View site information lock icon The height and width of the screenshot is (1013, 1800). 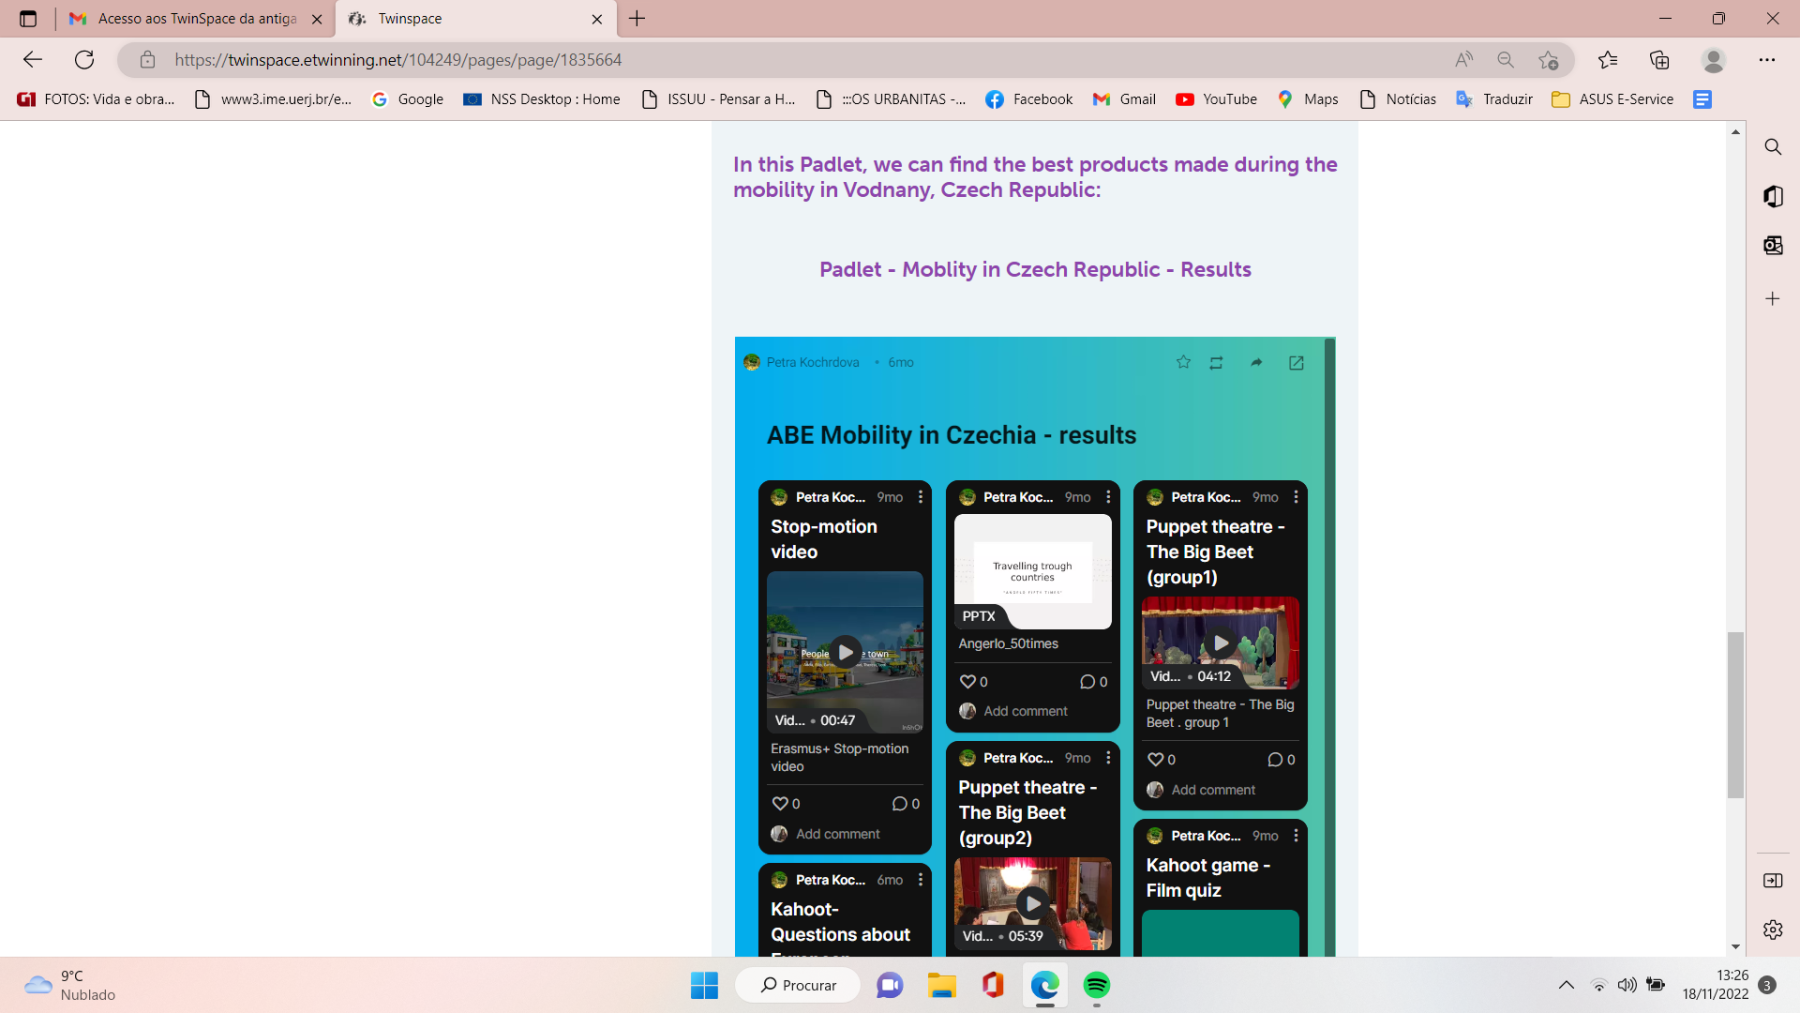click(148, 60)
